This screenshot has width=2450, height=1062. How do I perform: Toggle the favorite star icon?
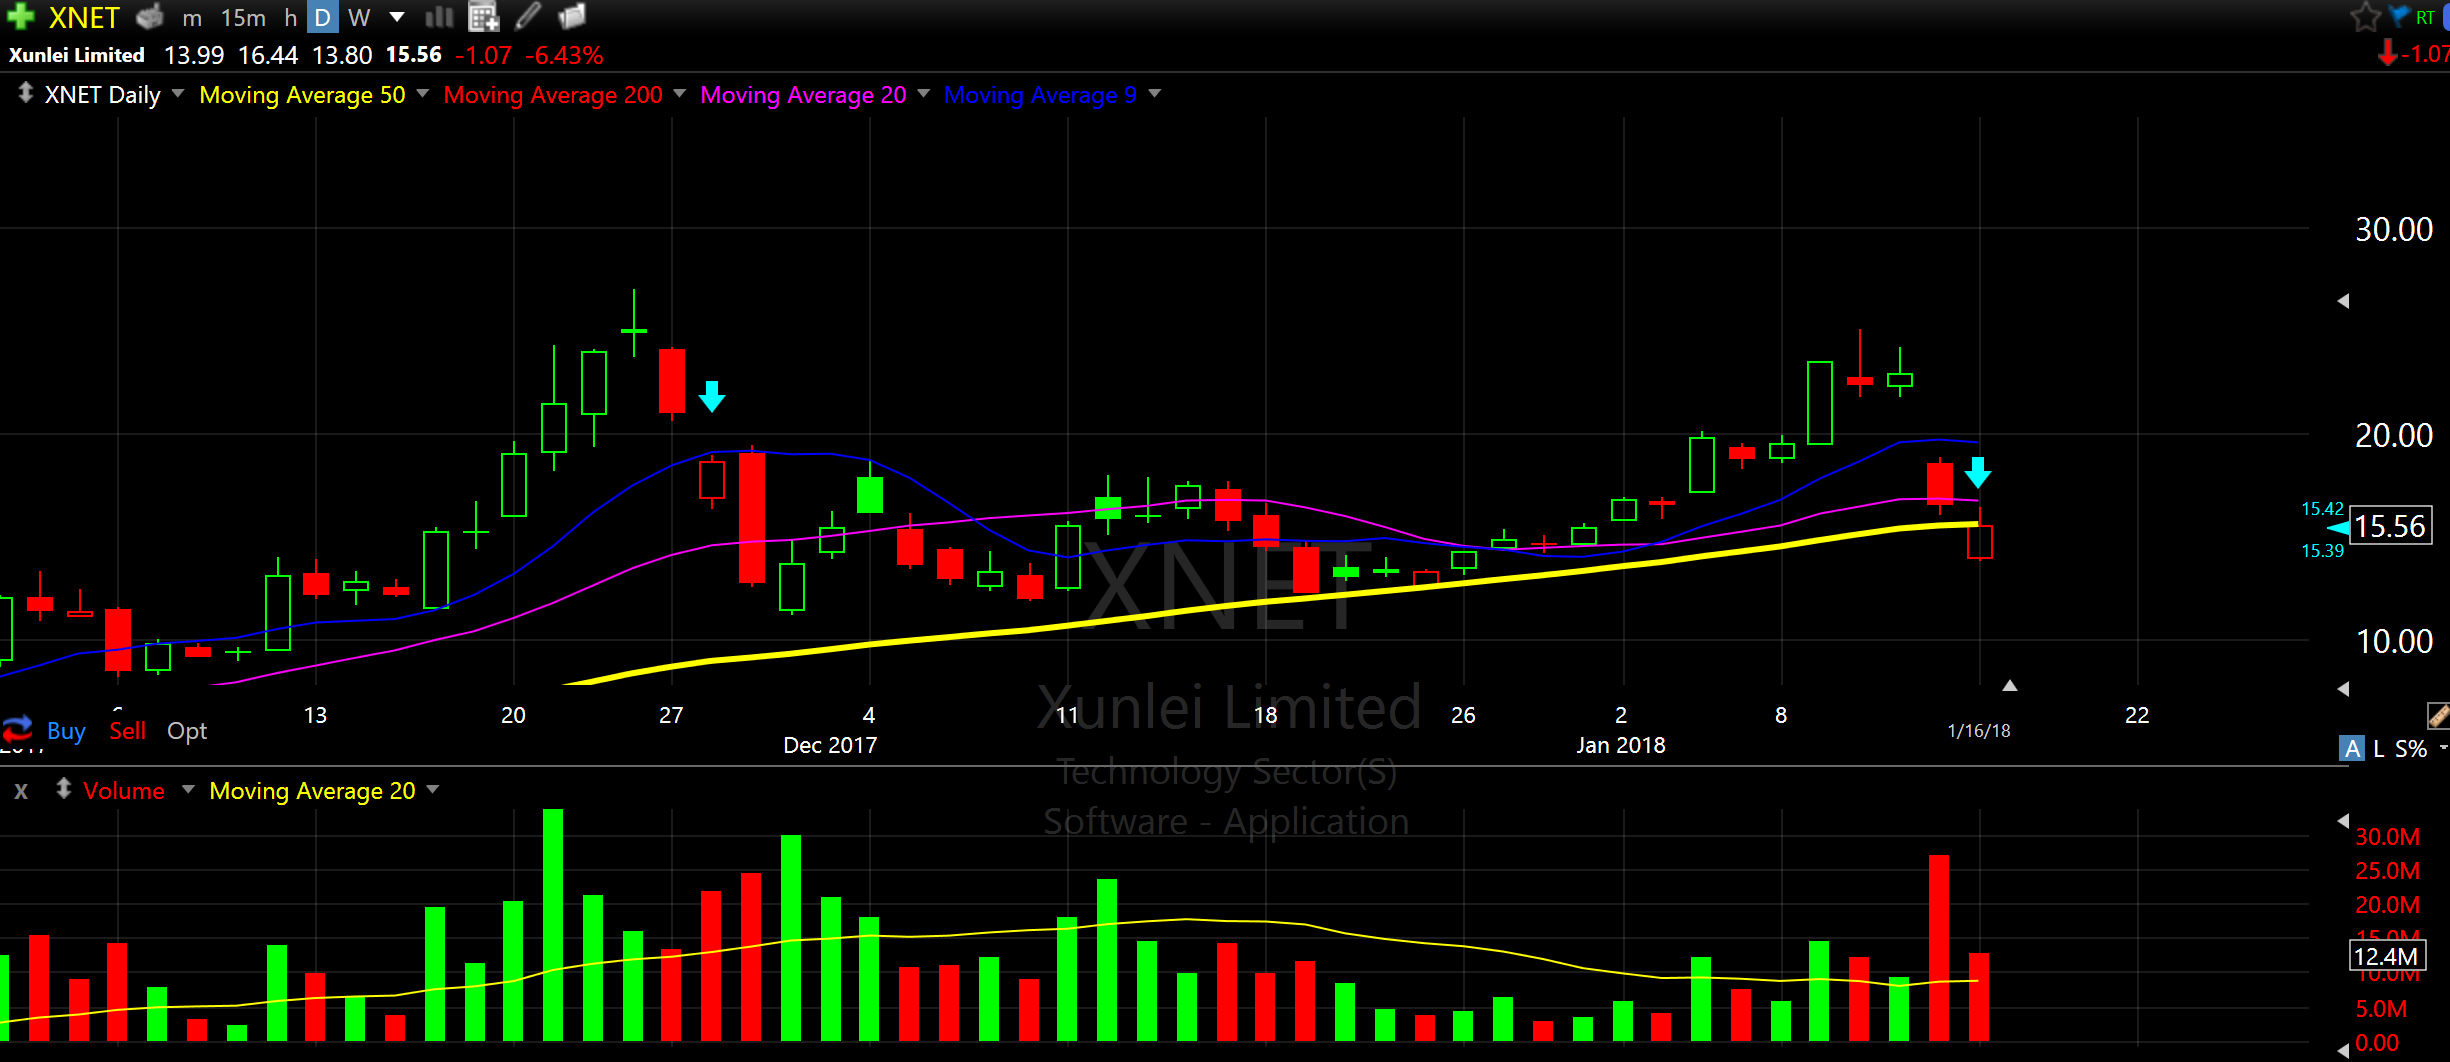point(2366,17)
